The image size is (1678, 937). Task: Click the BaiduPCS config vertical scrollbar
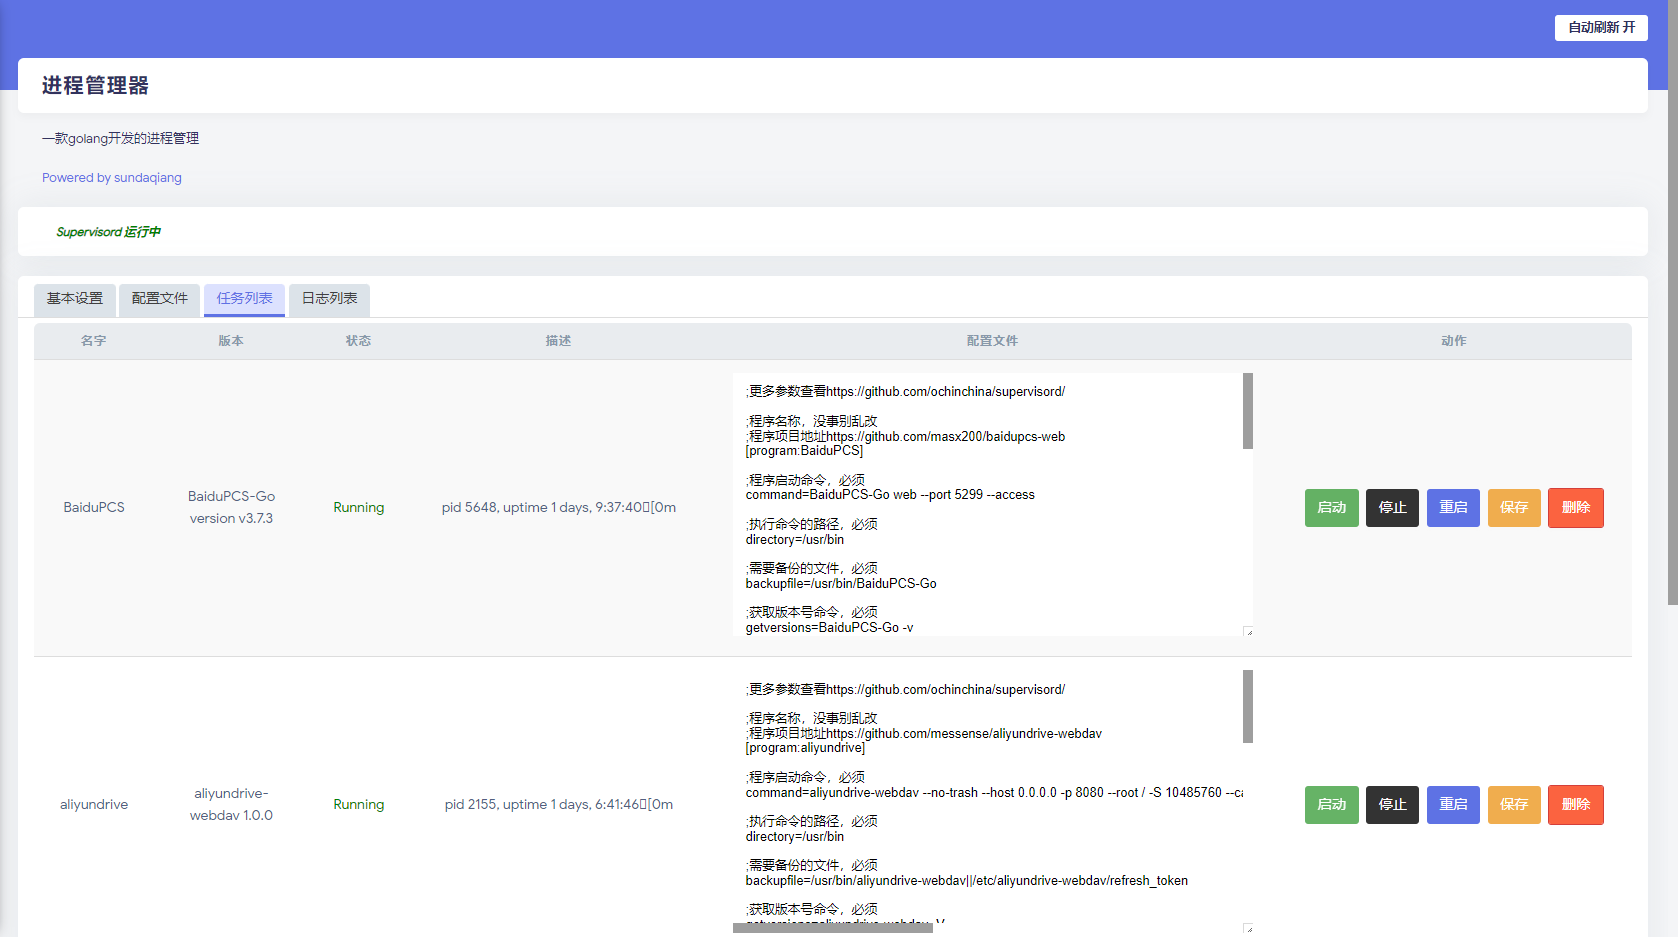(x=1248, y=411)
